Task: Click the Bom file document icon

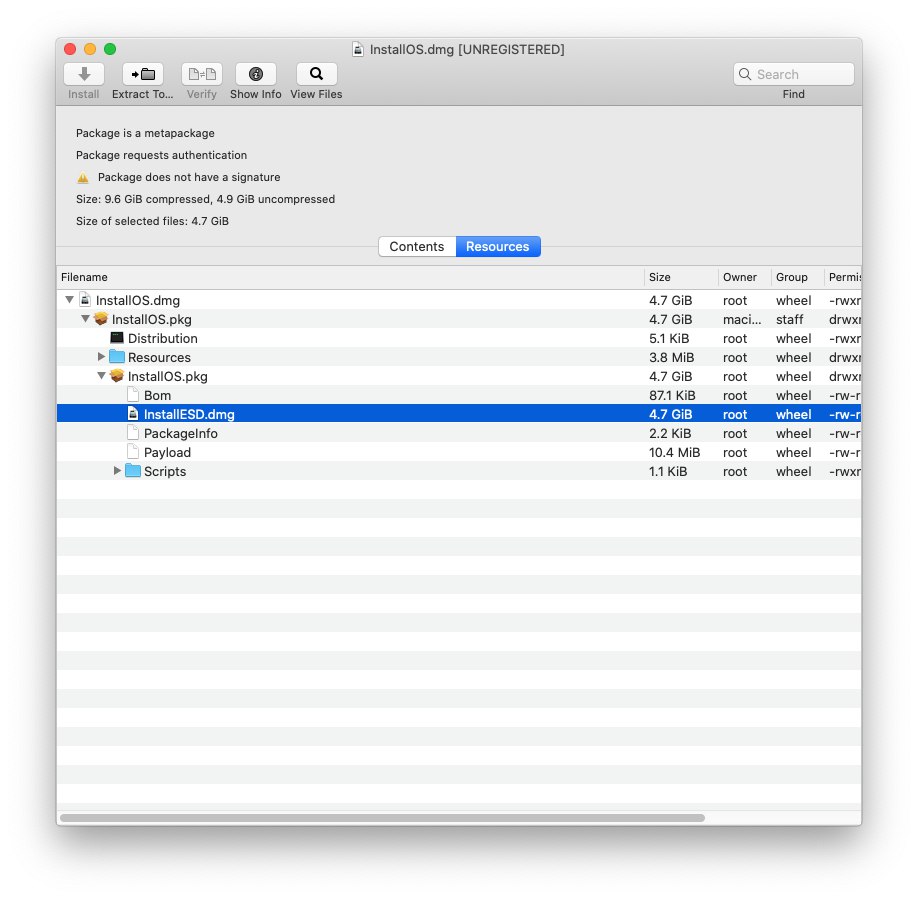Action: tap(133, 395)
